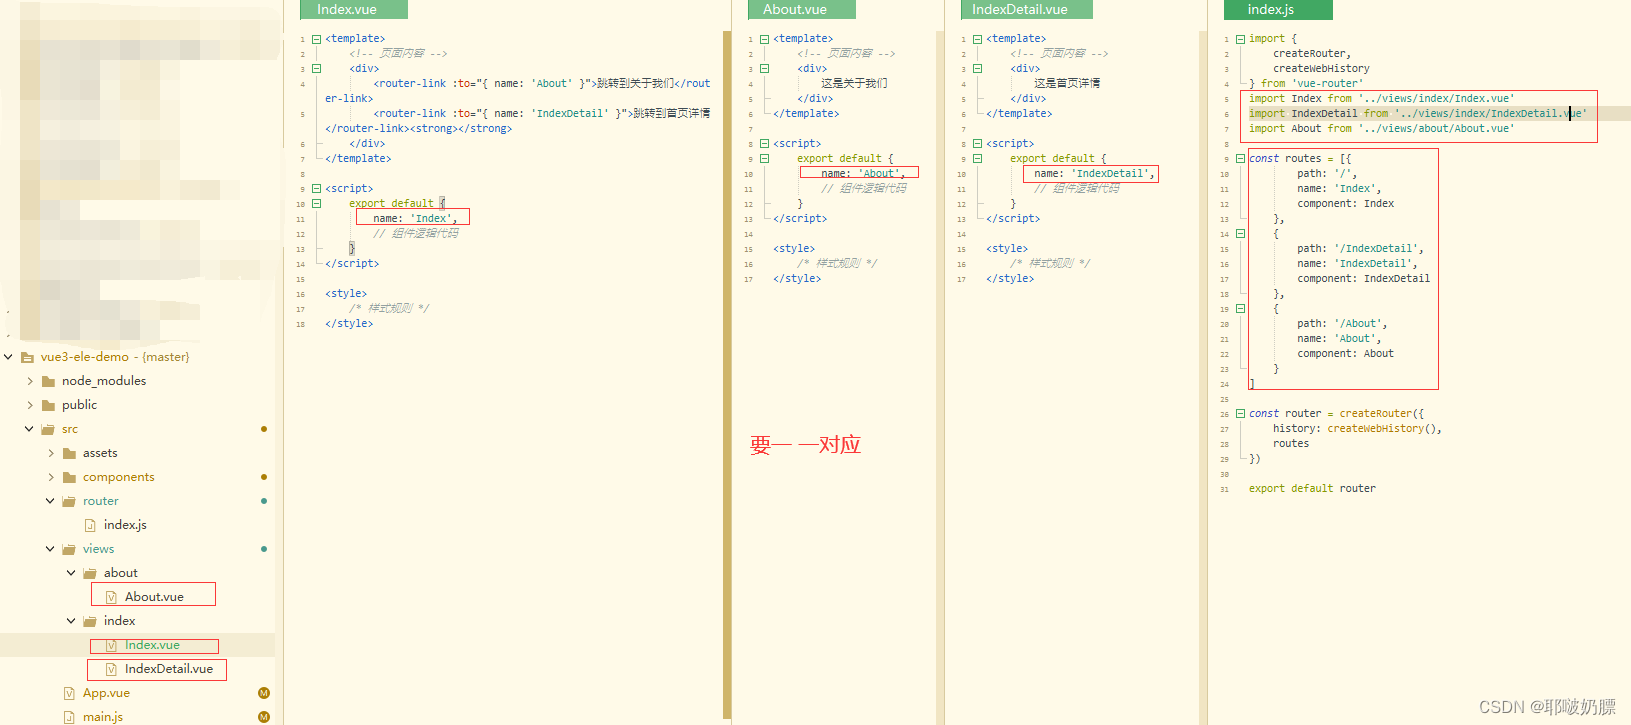Screen dimensions: 1631x725
Task: Select the node_modules folder label
Action: [x=104, y=381]
